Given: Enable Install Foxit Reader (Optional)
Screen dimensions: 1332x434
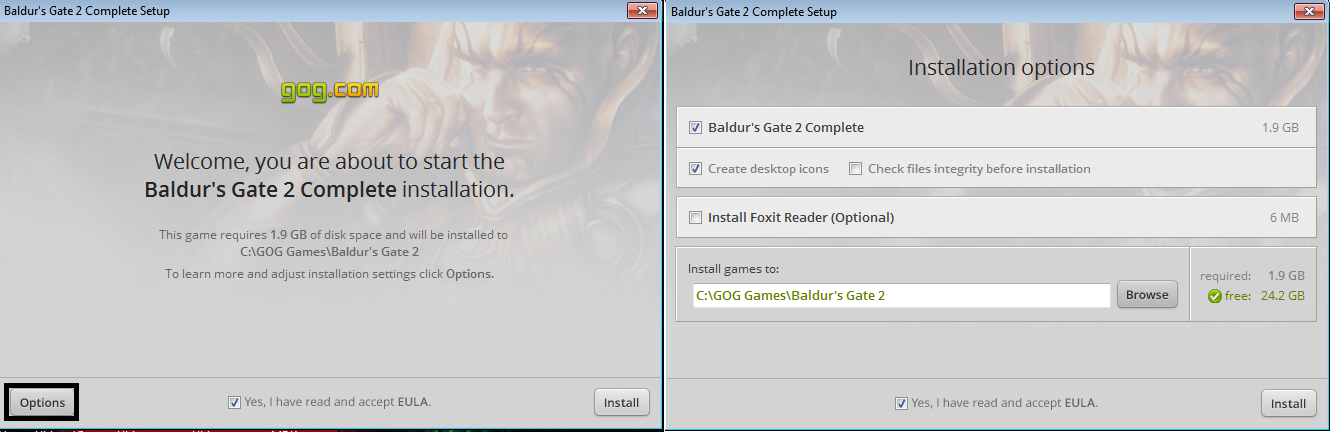Looking at the screenshot, I should coord(695,217).
